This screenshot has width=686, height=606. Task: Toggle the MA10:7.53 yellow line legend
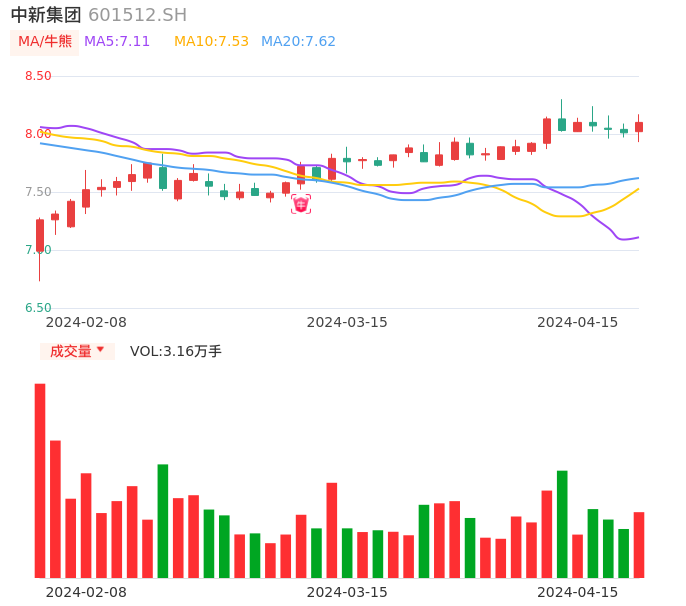211,42
